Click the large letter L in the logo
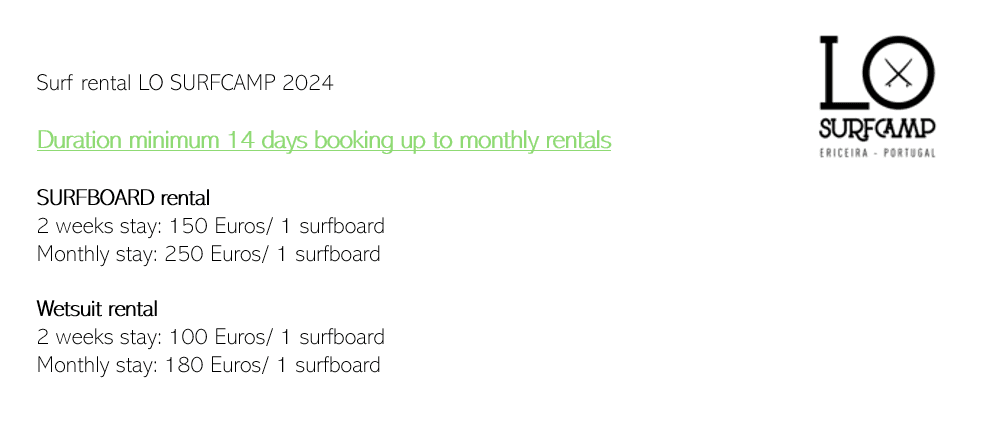Image resolution: width=990 pixels, height=427 pixels. coord(837,72)
